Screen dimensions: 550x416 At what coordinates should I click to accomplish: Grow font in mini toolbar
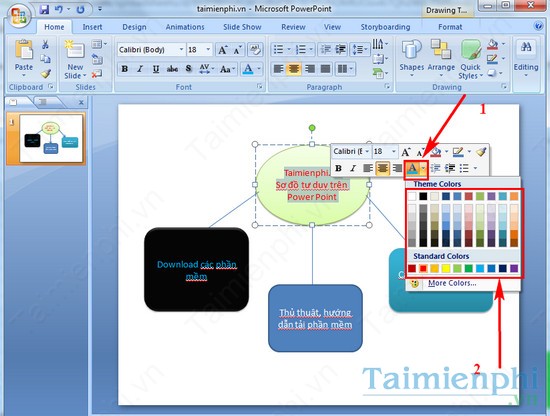pos(405,152)
